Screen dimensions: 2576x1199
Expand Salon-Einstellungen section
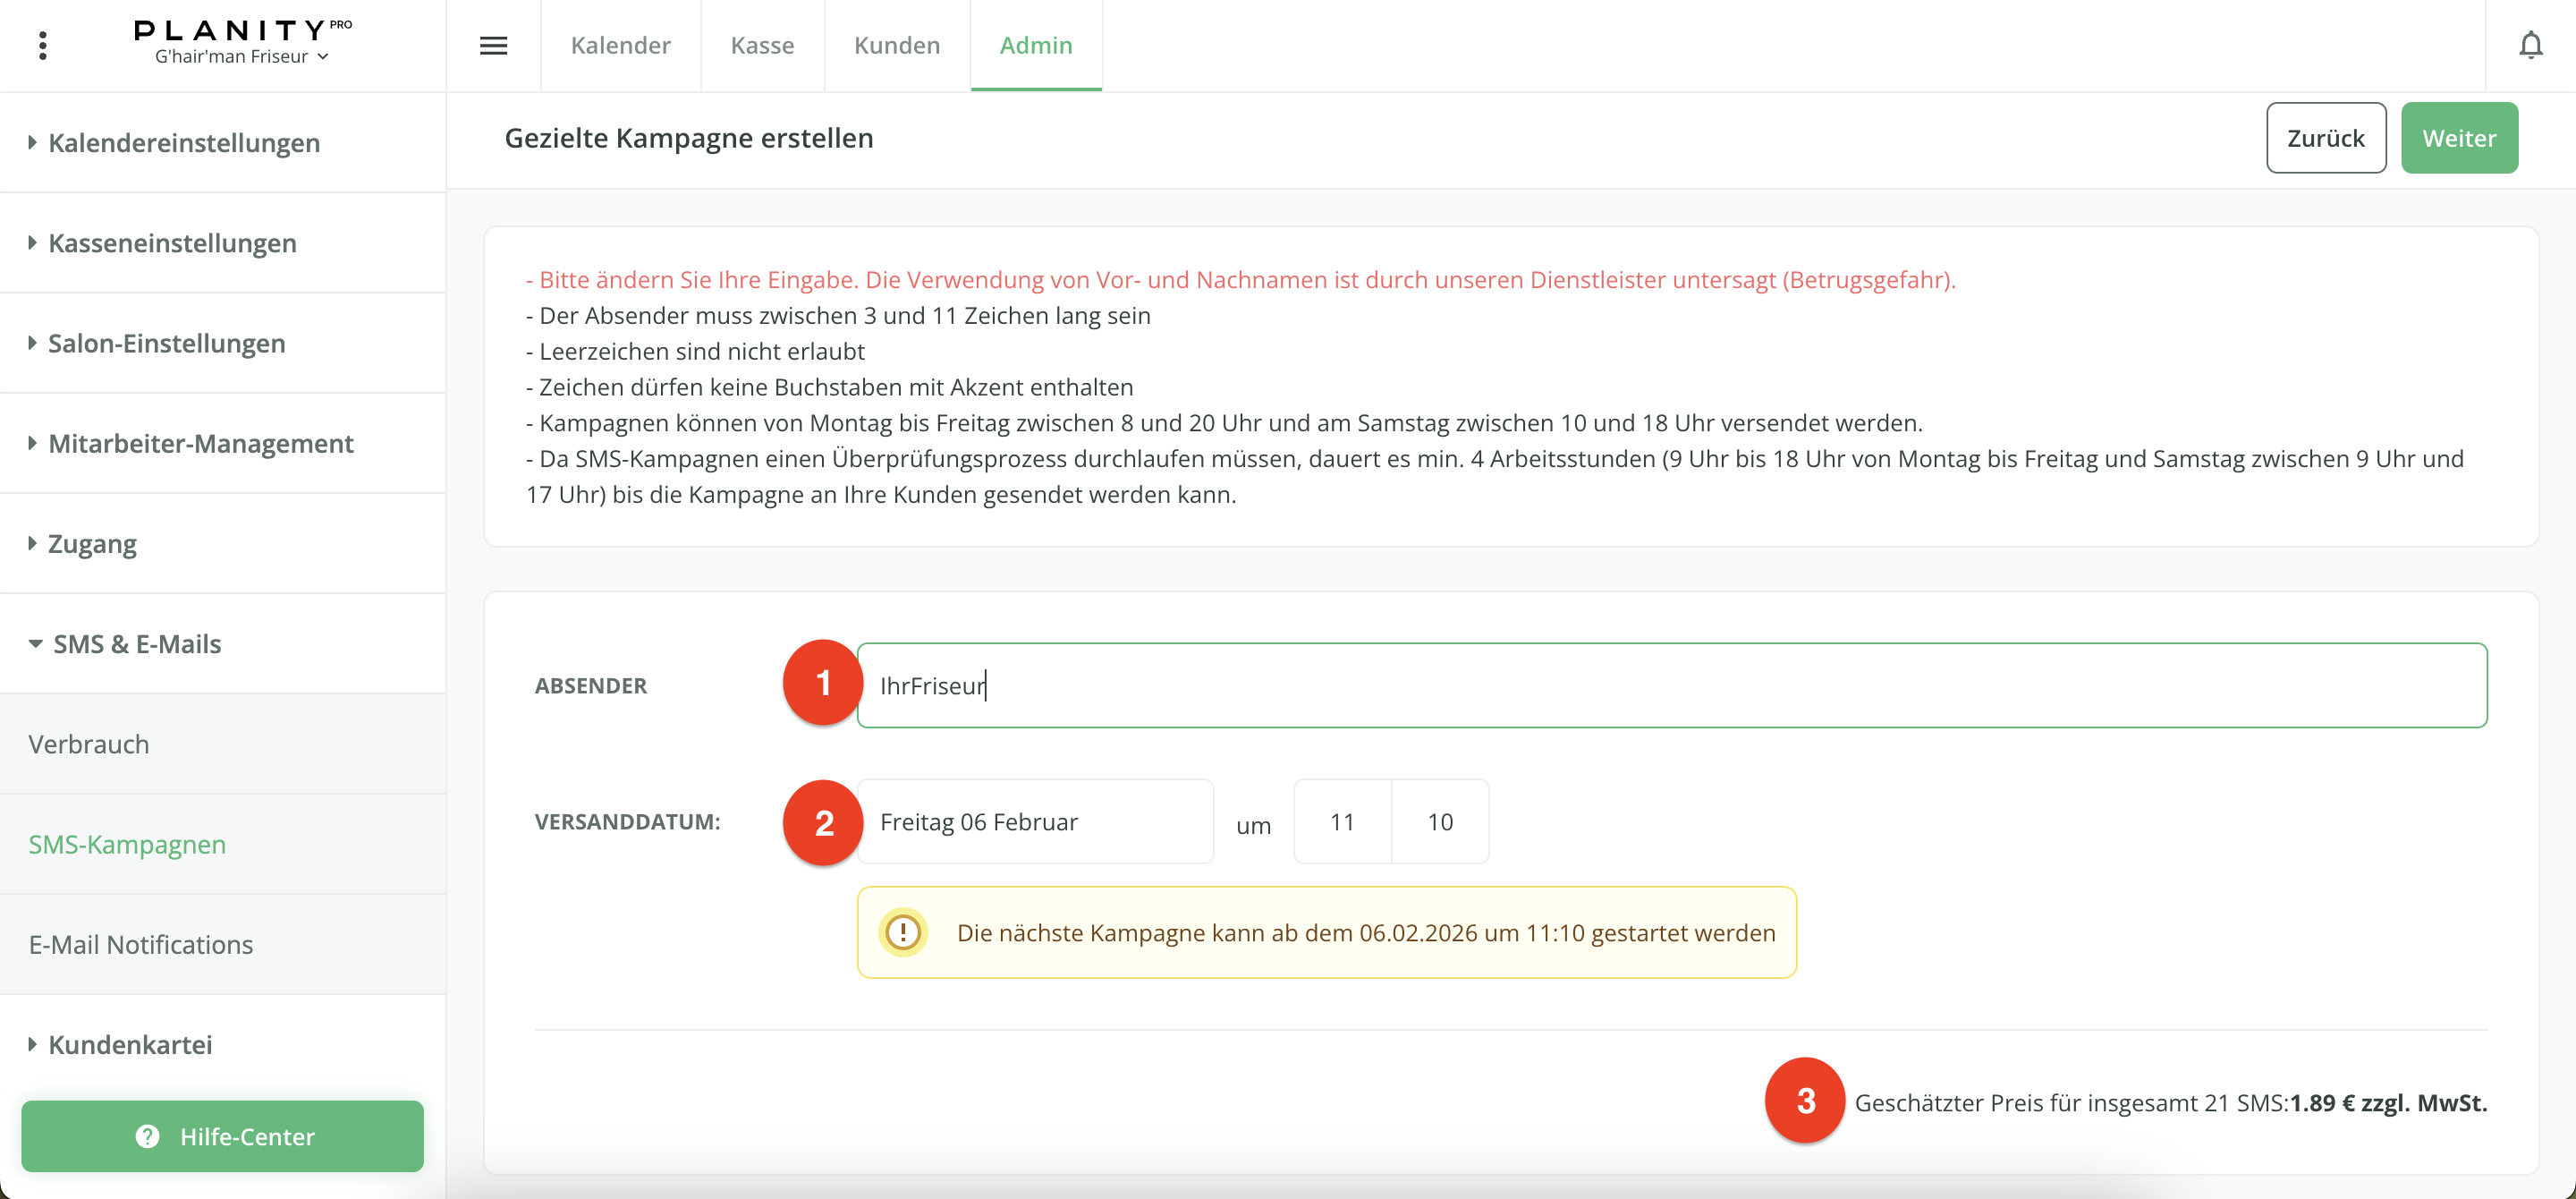pyautogui.click(x=166, y=343)
